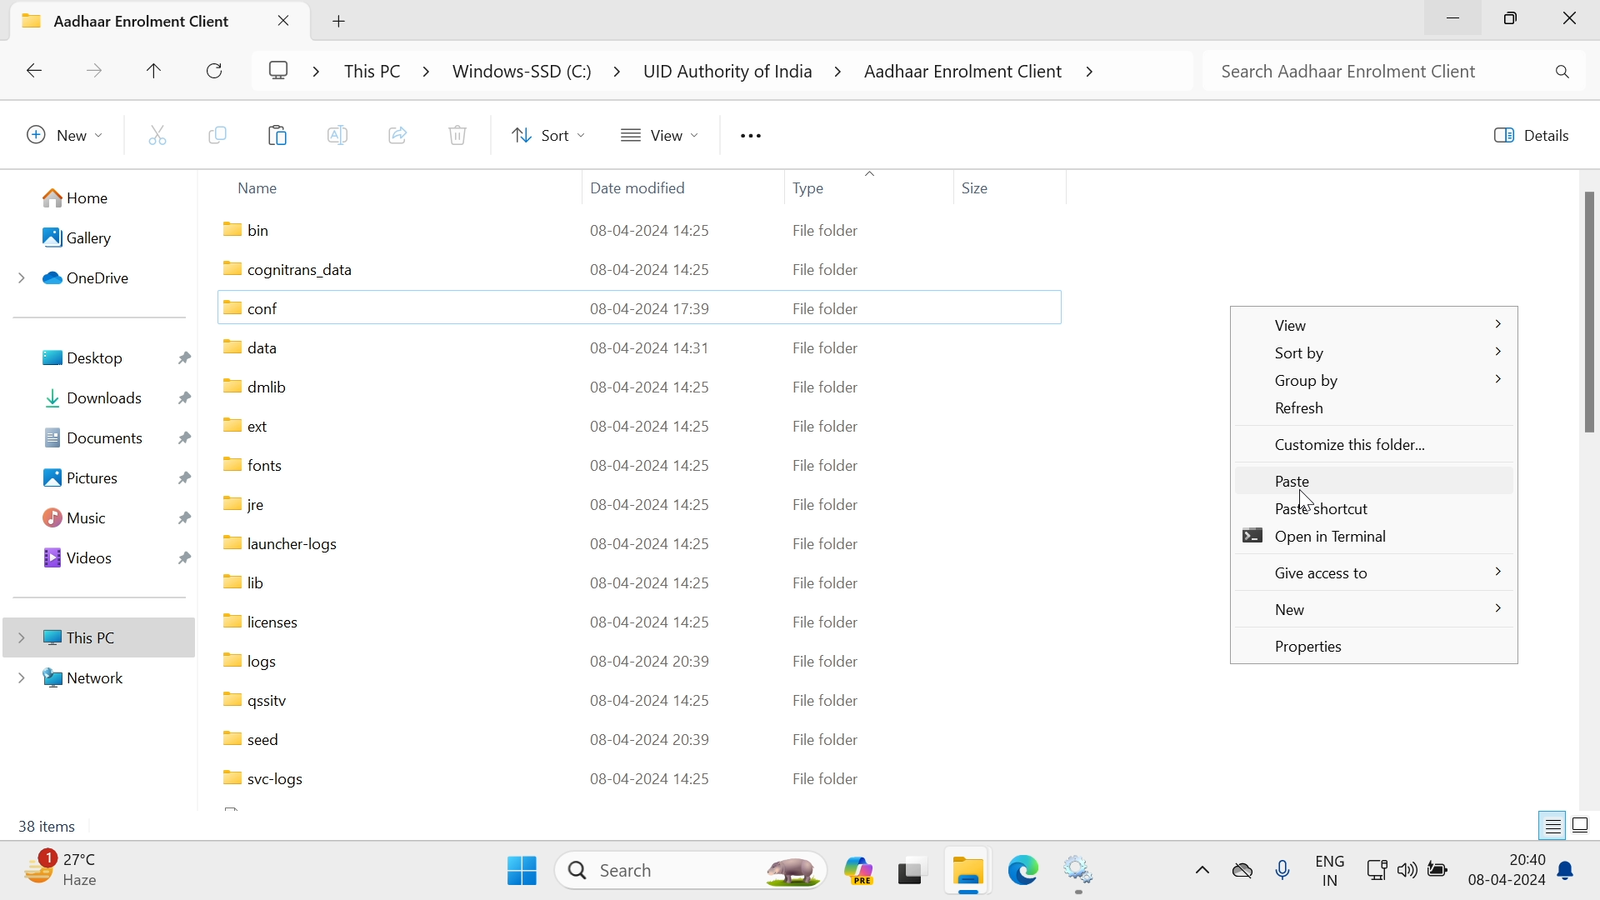Image resolution: width=1600 pixels, height=900 pixels.
Task: Switch to large thumbnails view icon
Action: [1581, 826]
